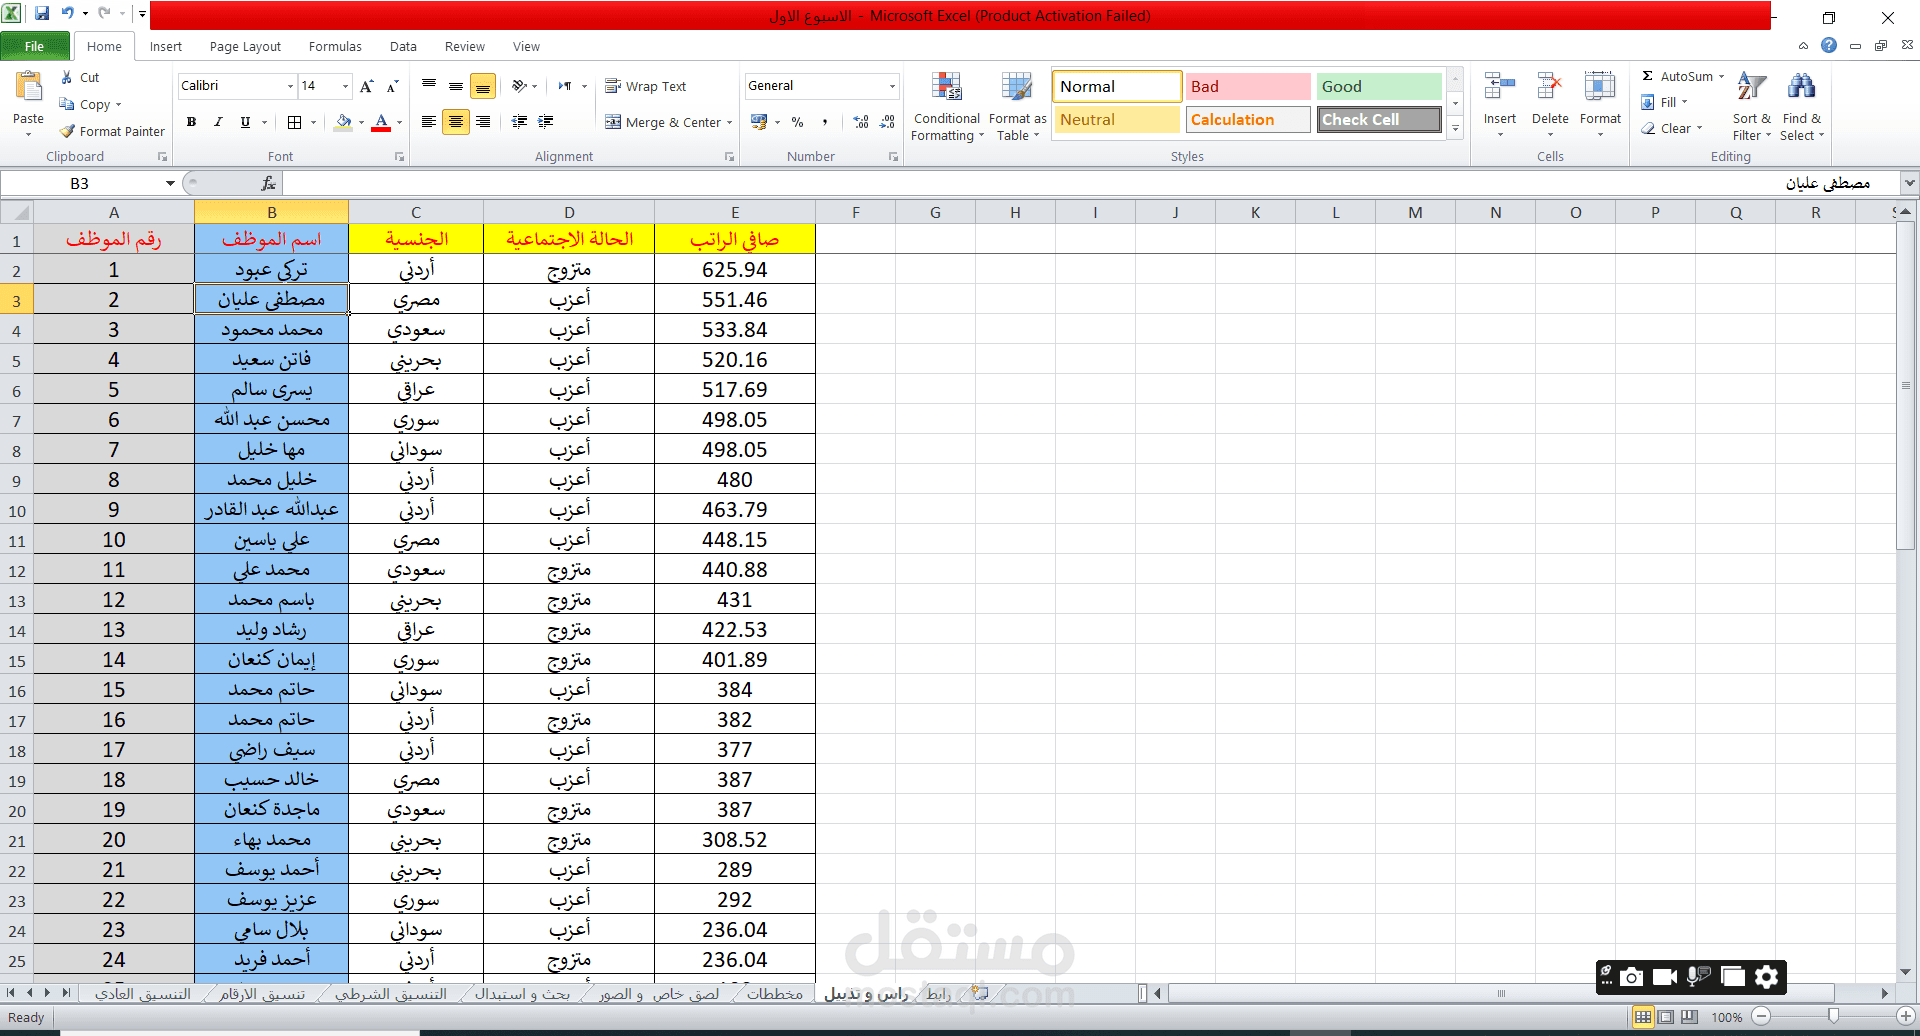This screenshot has width=1920, height=1036.
Task: Click inside the formula bar
Action: point(1090,183)
